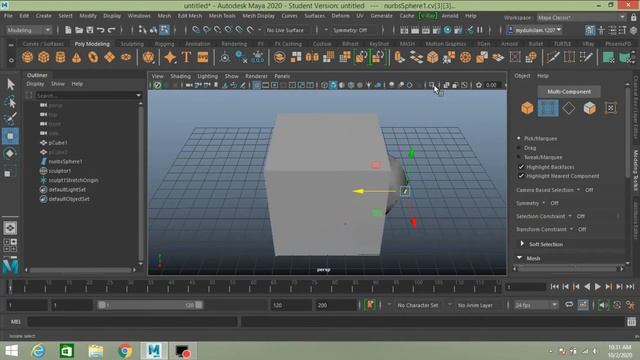Open Camera Based Selection dropdown
Image resolution: width=640 pixels, height=360 pixels.
click(578, 190)
